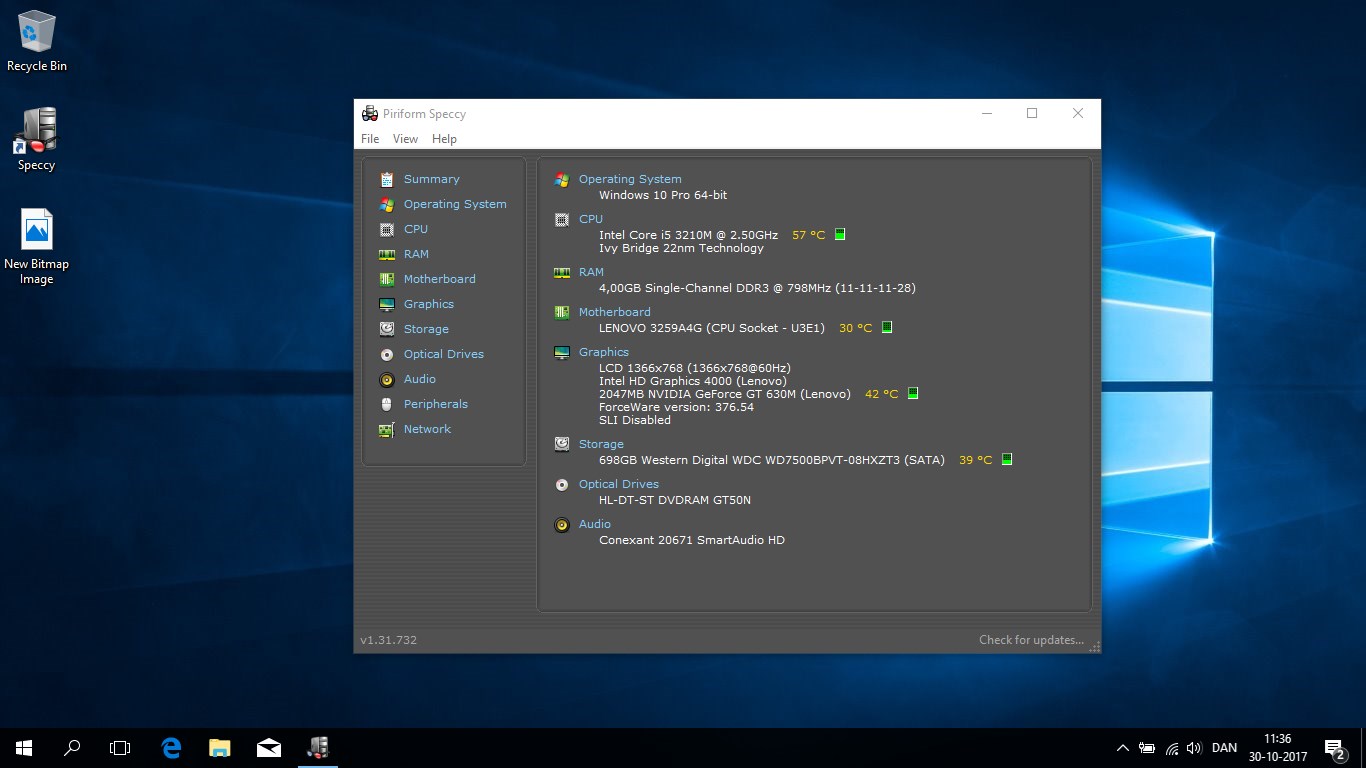Click the GPU temperature 42 °C value
The image size is (1366, 768).
(882, 394)
